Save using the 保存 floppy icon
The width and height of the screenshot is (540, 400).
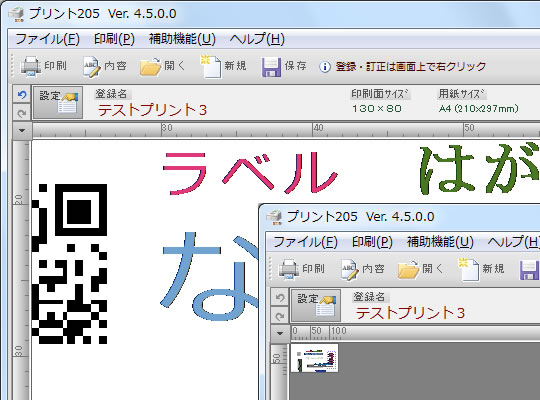tap(271, 66)
